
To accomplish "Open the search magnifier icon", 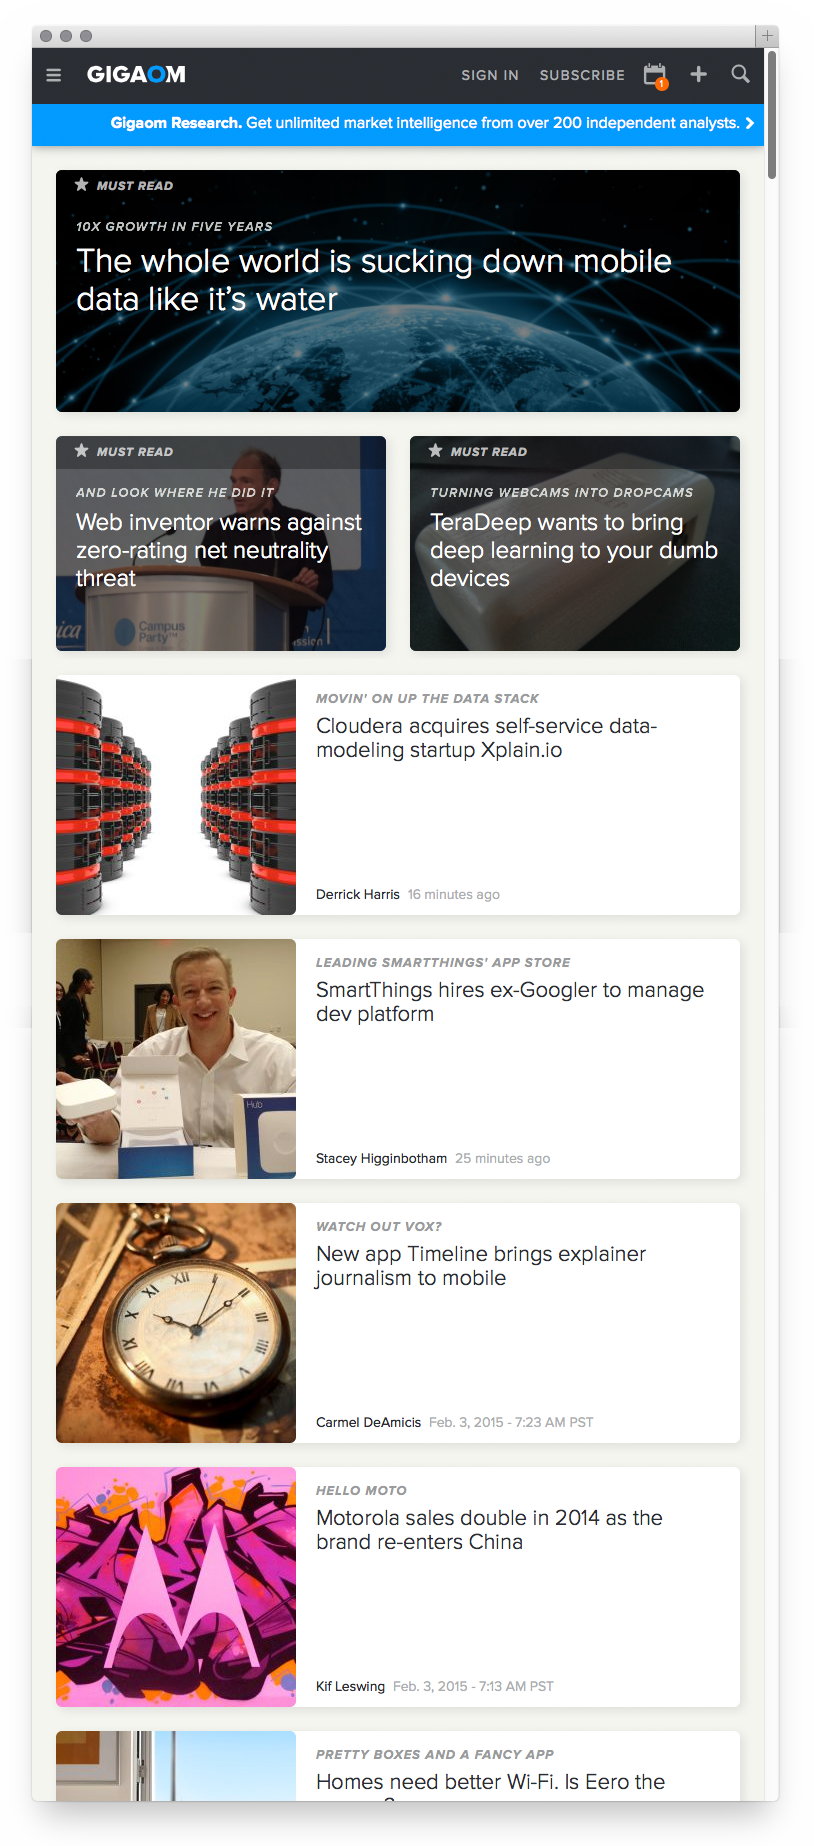I will tap(740, 74).
